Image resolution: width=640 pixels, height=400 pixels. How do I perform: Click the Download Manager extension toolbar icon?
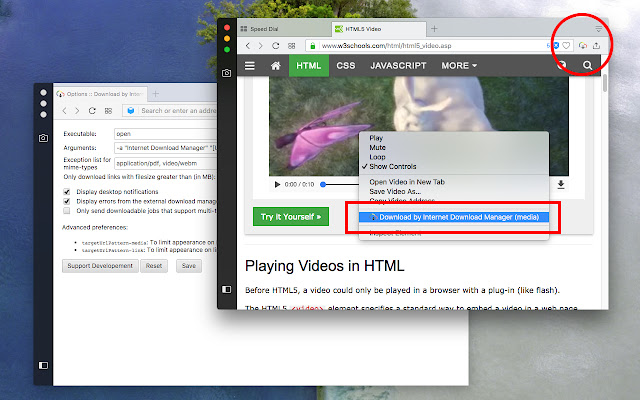click(x=583, y=46)
